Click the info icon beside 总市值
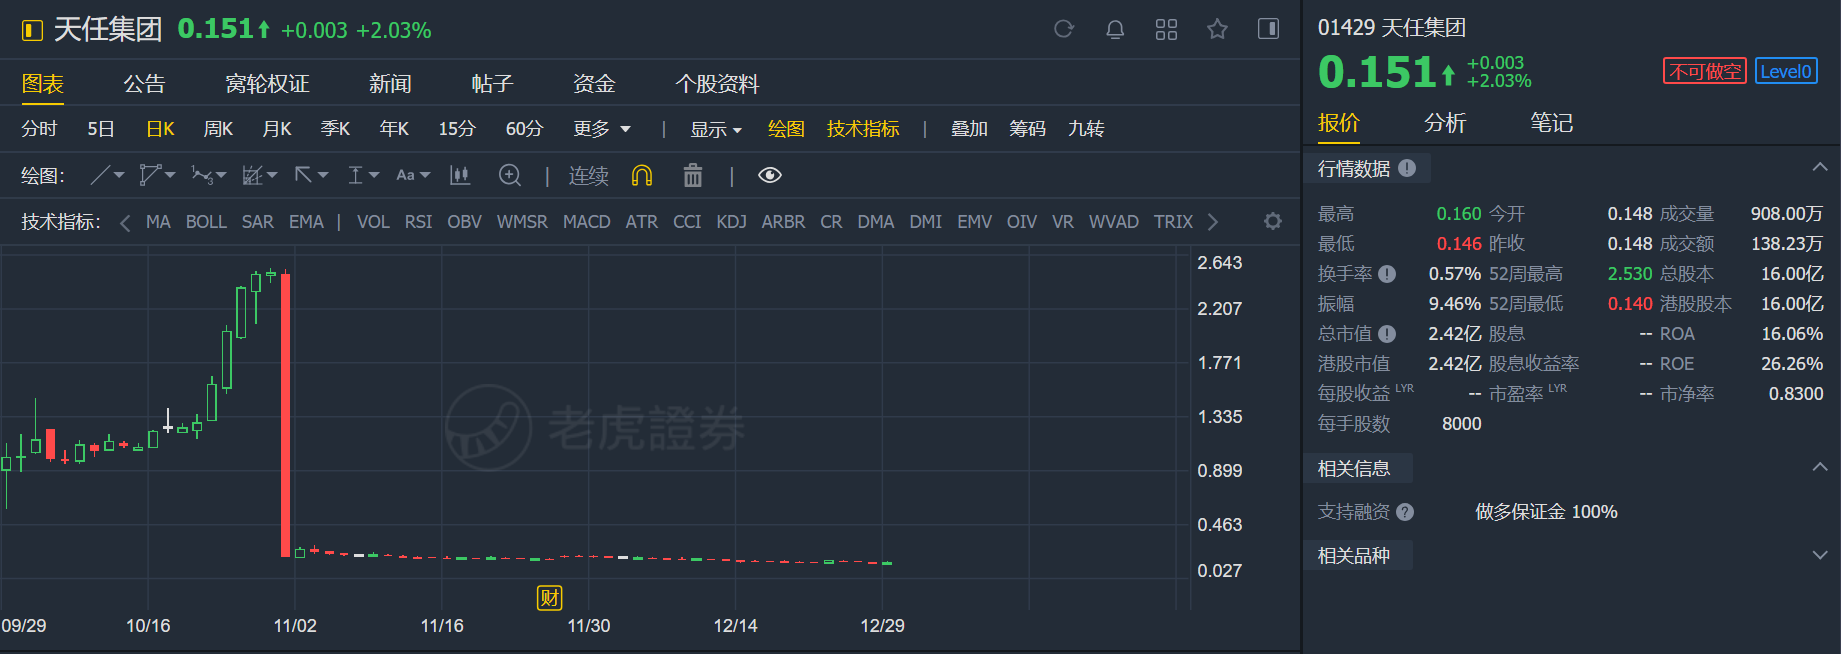 [x=1387, y=334]
